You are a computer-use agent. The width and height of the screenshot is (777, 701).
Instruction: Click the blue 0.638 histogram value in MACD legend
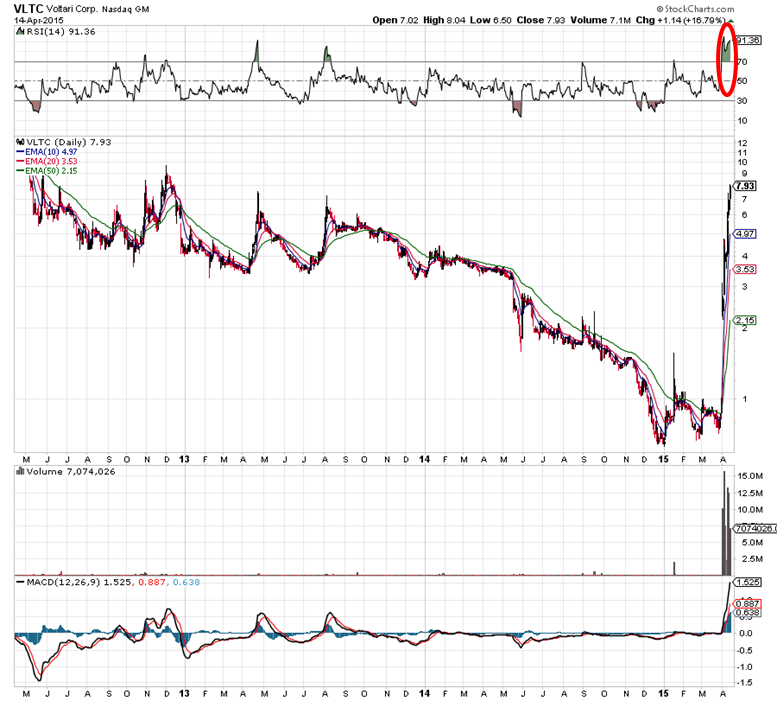(x=186, y=582)
